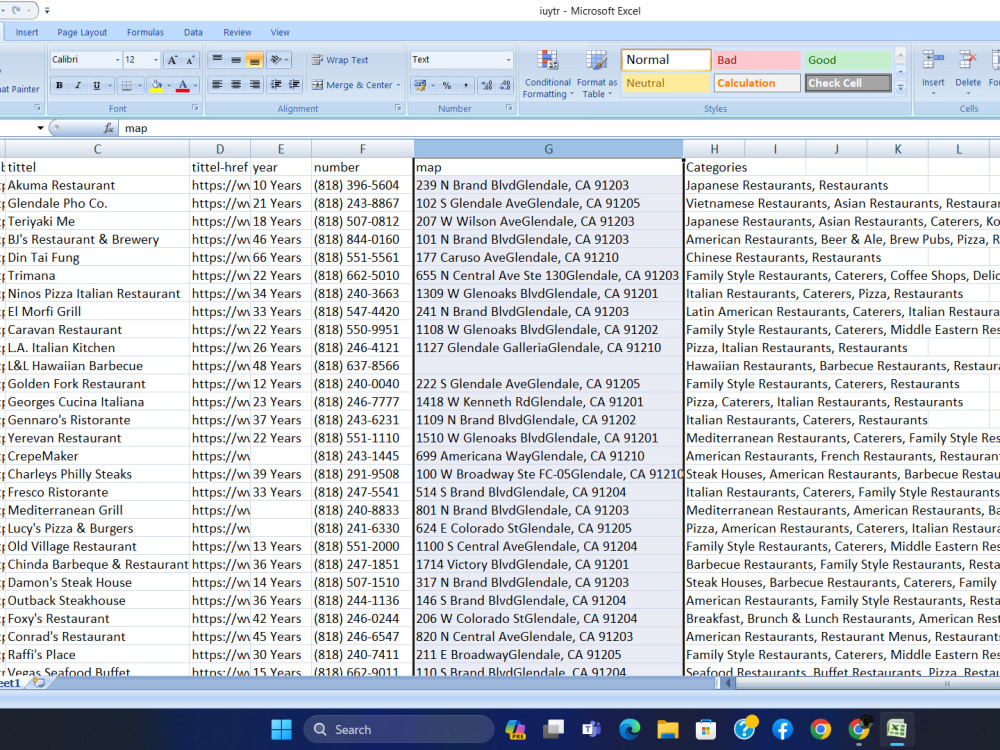The image size is (1000, 750).
Task: Toggle italic formatting
Action: [78, 85]
